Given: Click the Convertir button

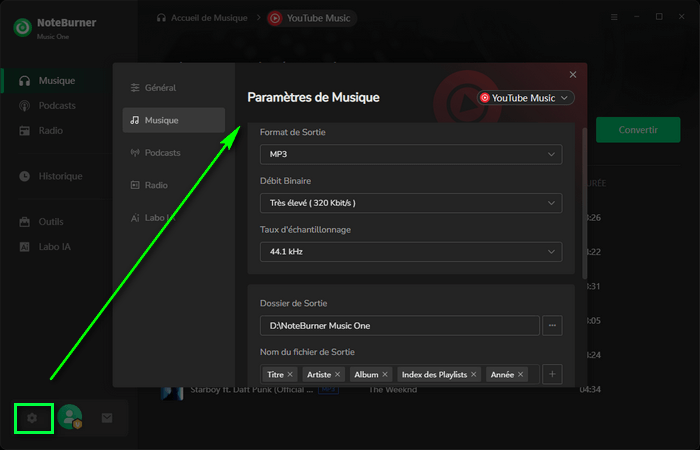Looking at the screenshot, I should (x=638, y=130).
